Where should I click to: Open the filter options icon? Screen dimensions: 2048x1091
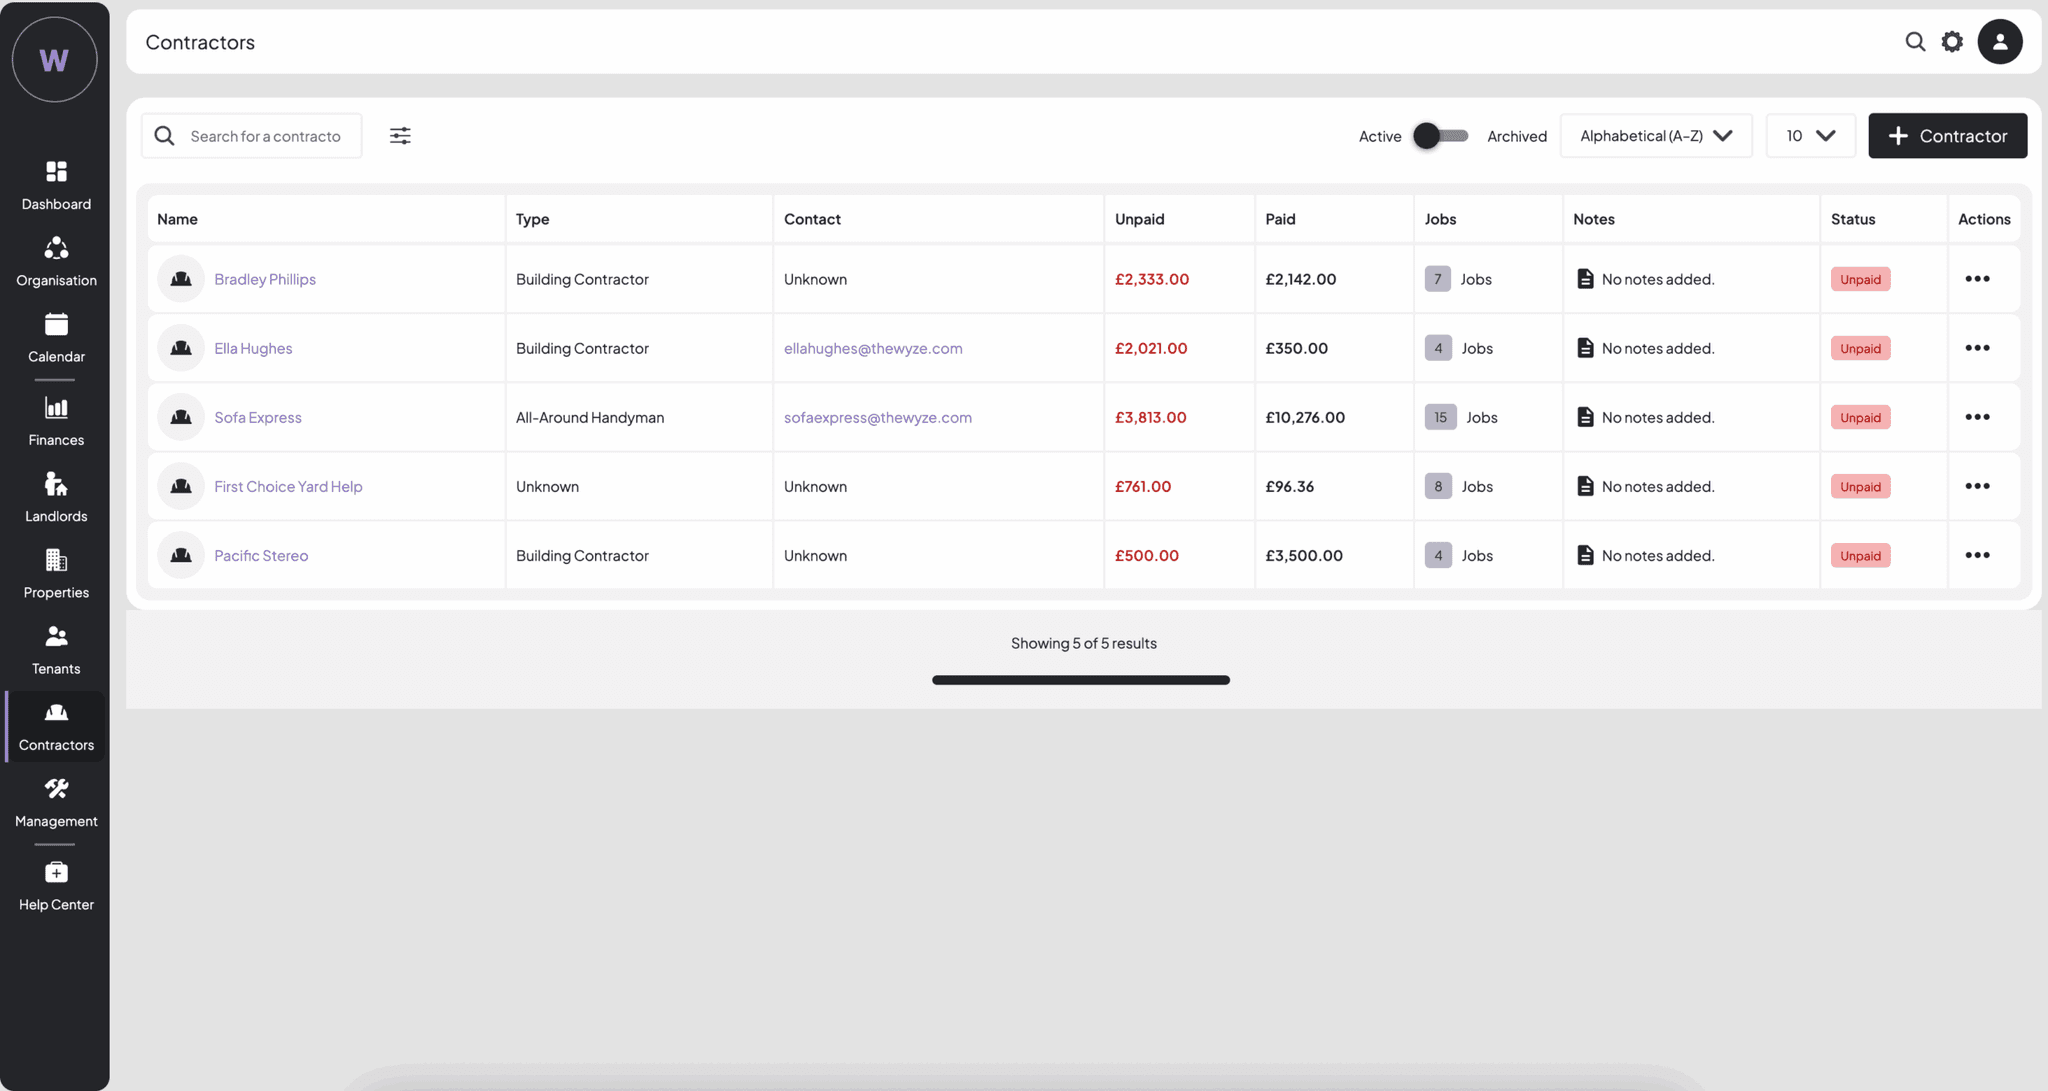400,136
